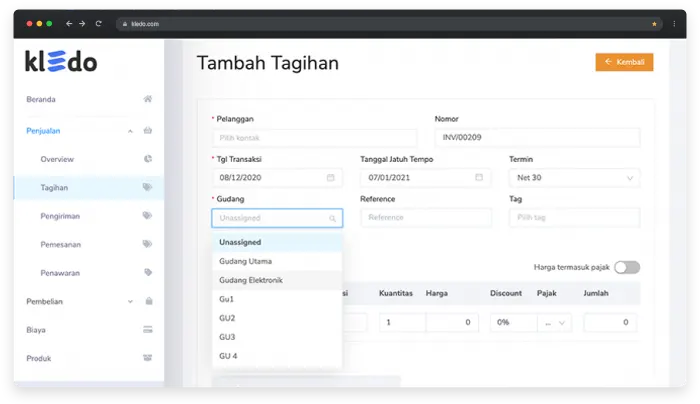This screenshot has width=700, height=404.
Task: Open Penawaran in sidebar
Action: pyautogui.click(x=60, y=273)
